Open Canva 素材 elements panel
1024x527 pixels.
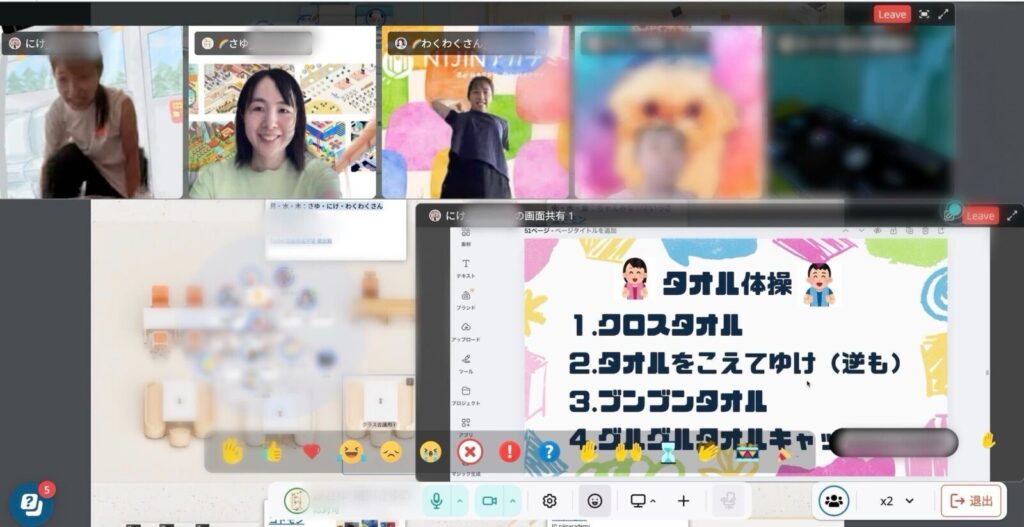tap(466, 236)
